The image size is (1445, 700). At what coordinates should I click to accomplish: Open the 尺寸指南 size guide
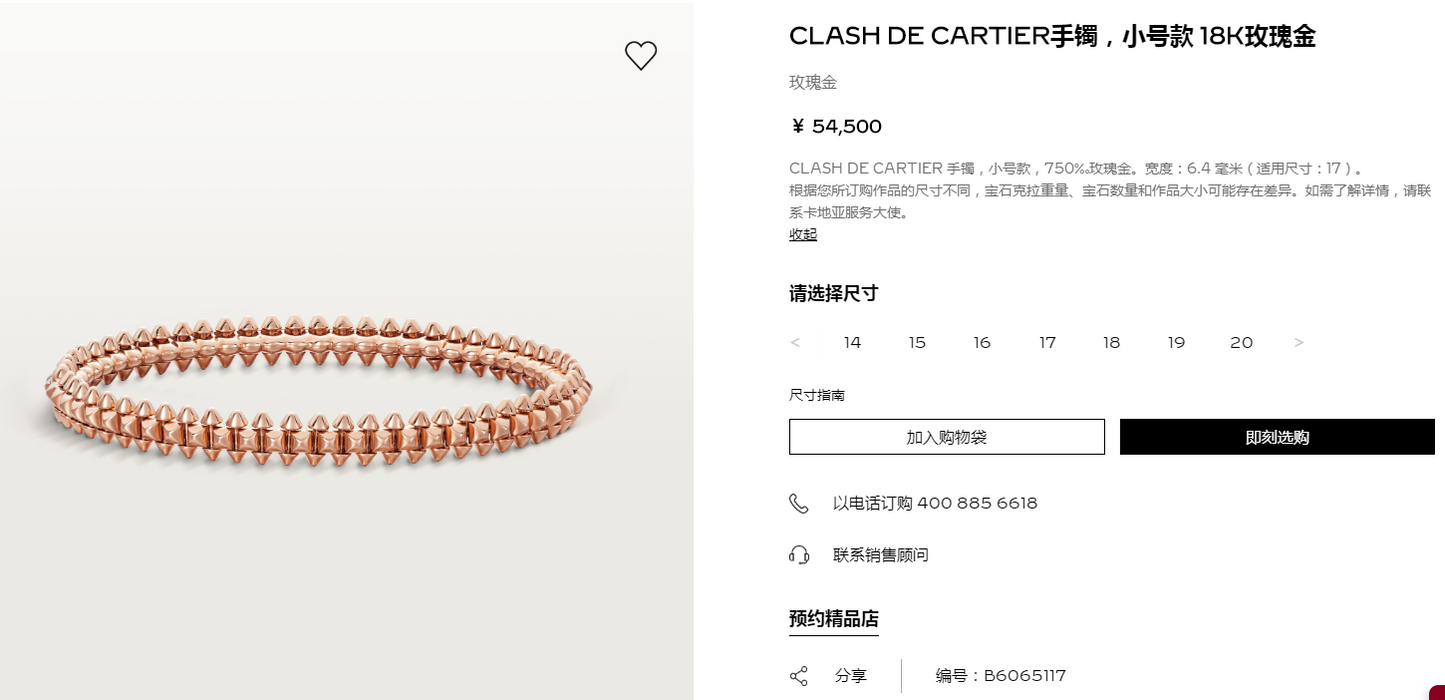(x=817, y=395)
